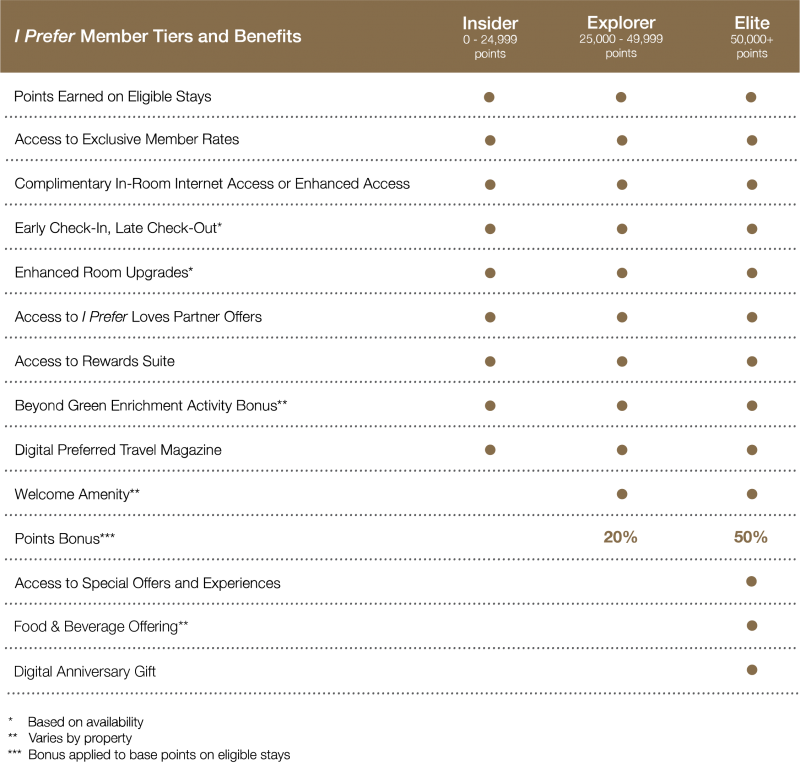This screenshot has height=782, width=800.
Task: Click the Explorer dot in the first benefit row
Action: [621, 97]
